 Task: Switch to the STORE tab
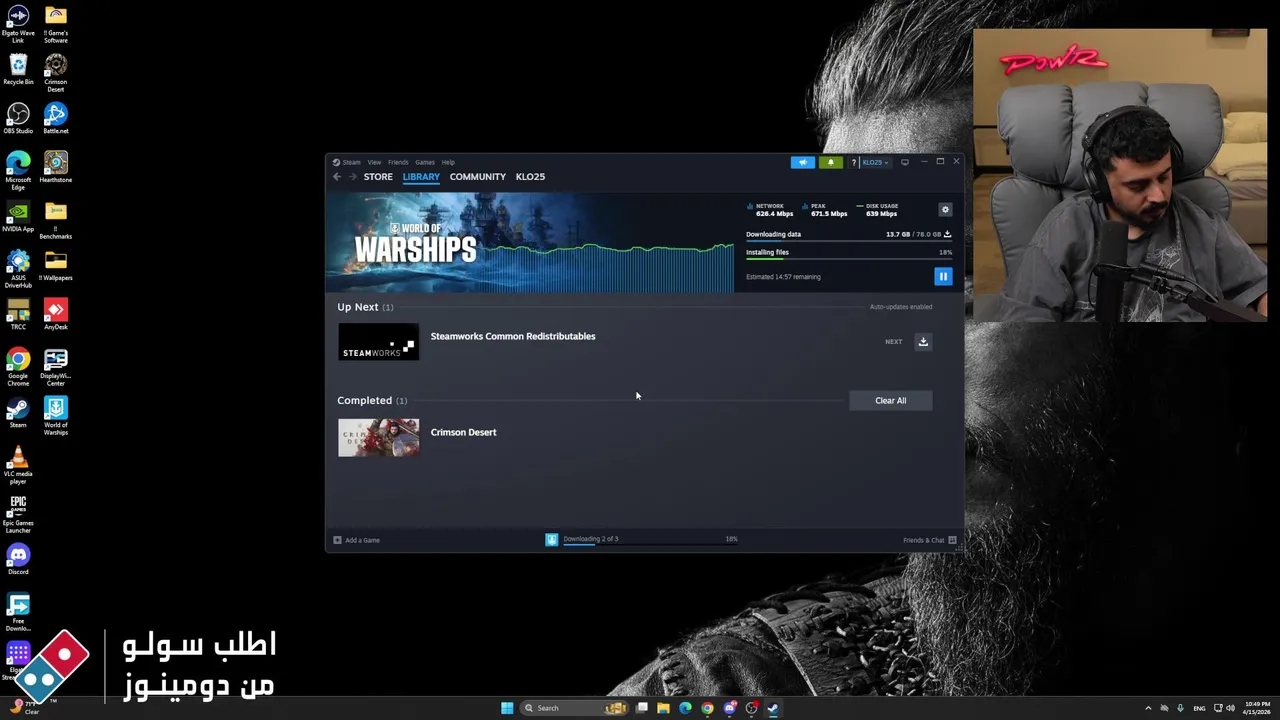[x=378, y=177]
